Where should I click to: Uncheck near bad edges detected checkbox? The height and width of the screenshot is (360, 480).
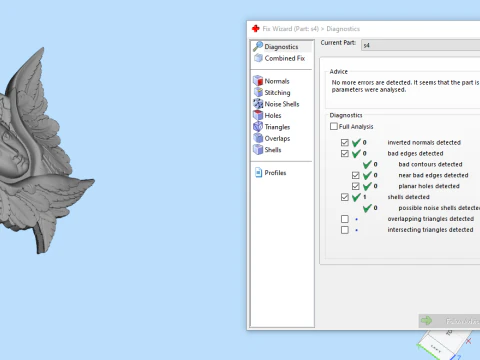pos(356,175)
